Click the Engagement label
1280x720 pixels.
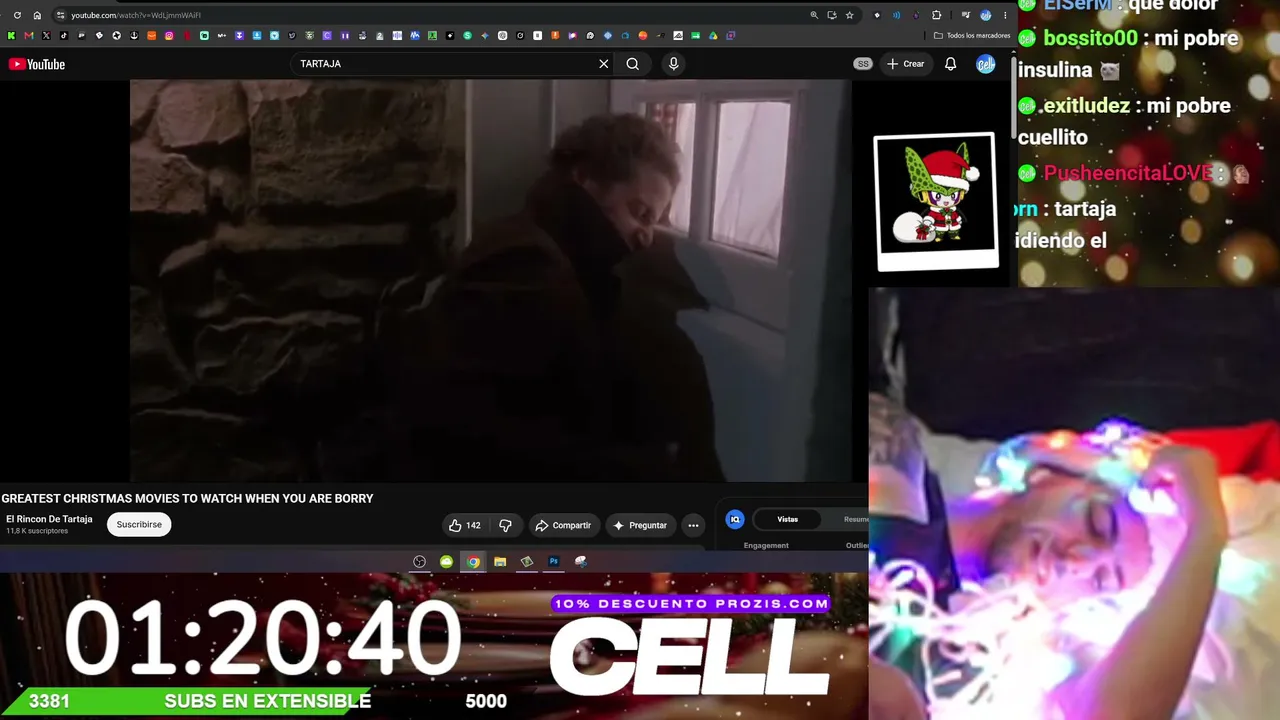(x=766, y=545)
